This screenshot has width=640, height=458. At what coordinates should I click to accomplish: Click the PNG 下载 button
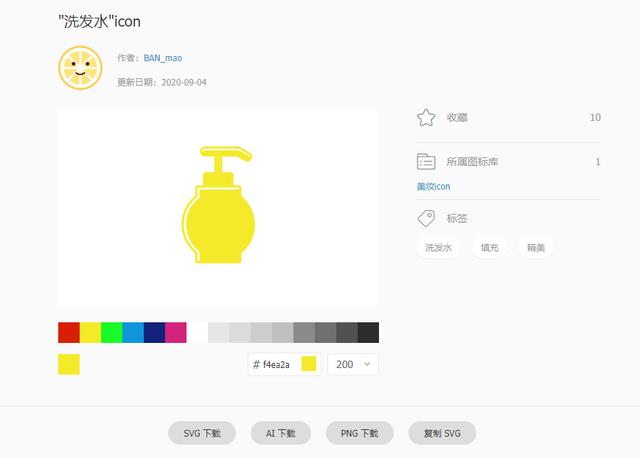click(359, 433)
